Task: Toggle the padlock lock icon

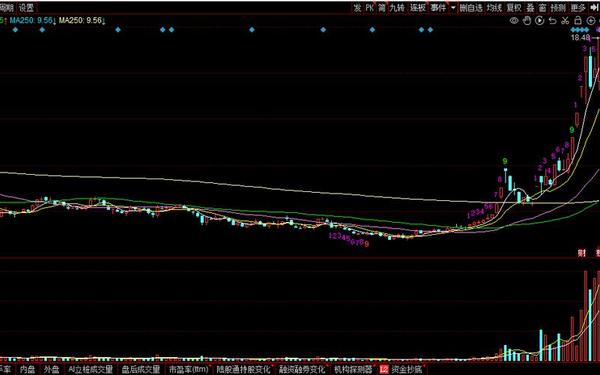Action: 578,20
